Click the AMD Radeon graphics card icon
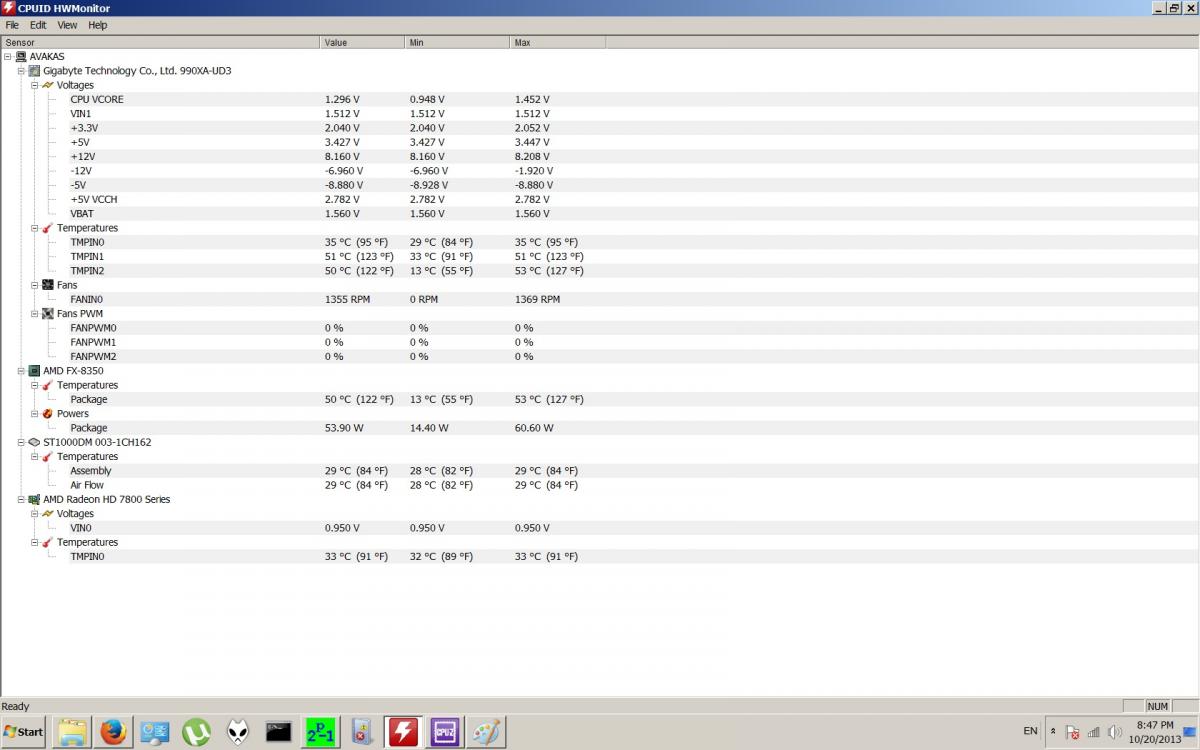Viewport: 1200px width, 750px height. coord(34,499)
